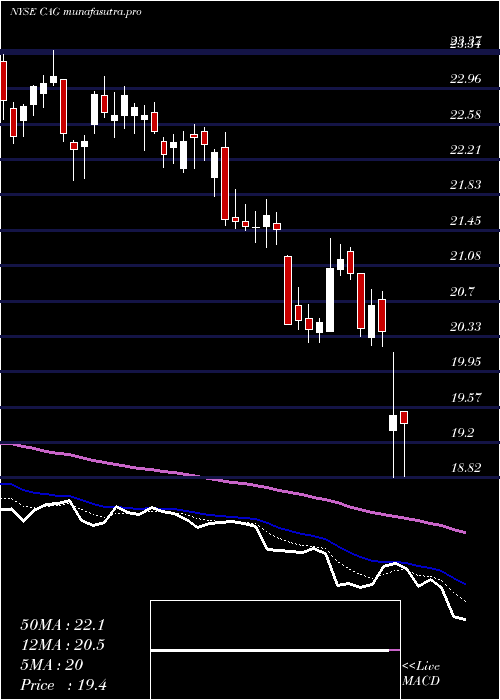Image resolution: width=500 pixels, height=700 pixels.
Task: Click the 21.83 price axis label
Action: 465,185
